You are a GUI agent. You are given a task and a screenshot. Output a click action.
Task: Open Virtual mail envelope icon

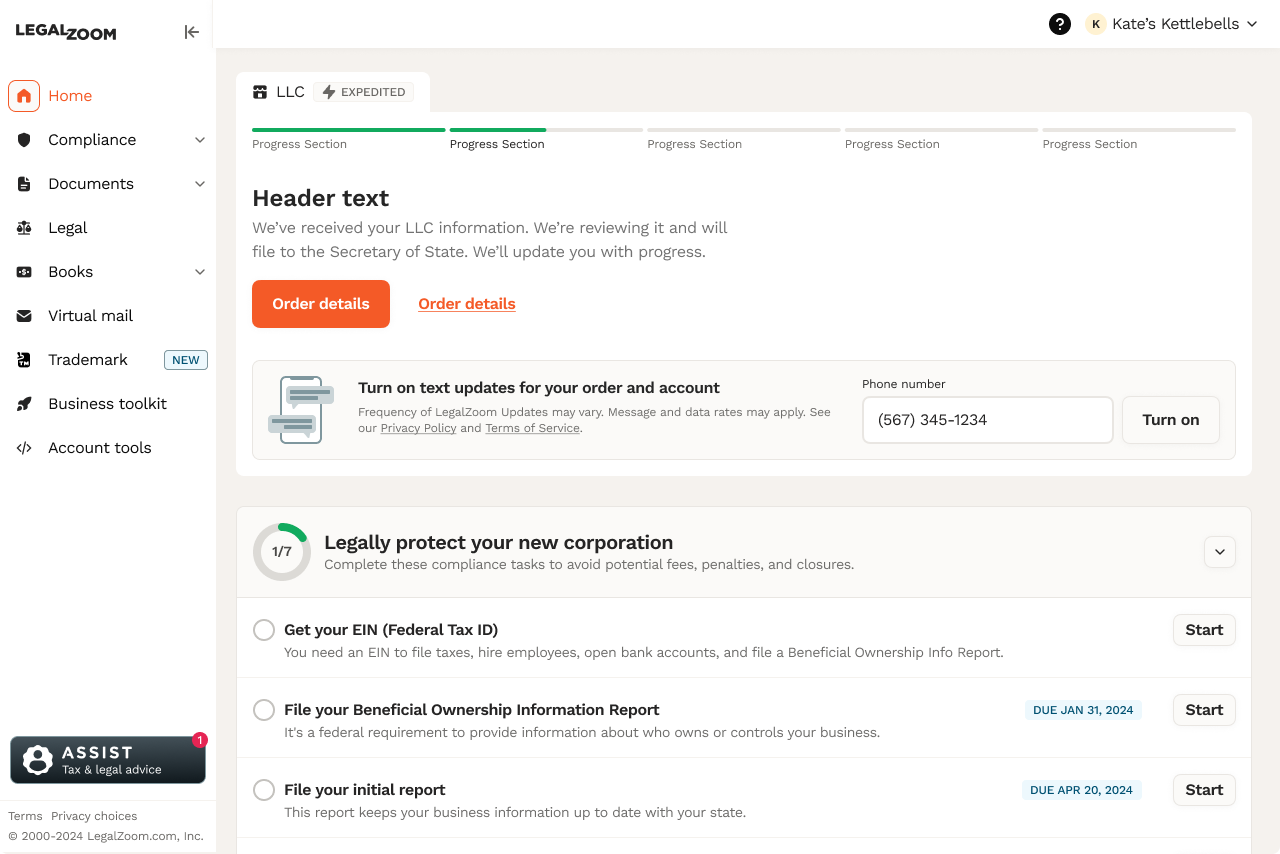pyautogui.click(x=24, y=316)
